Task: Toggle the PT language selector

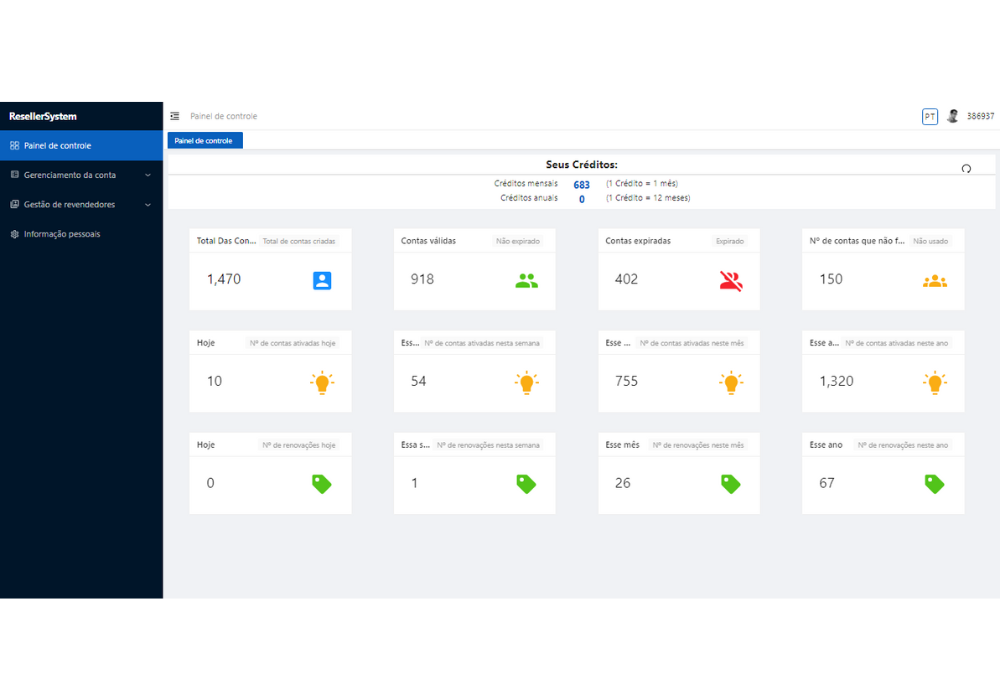Action: coord(930,116)
